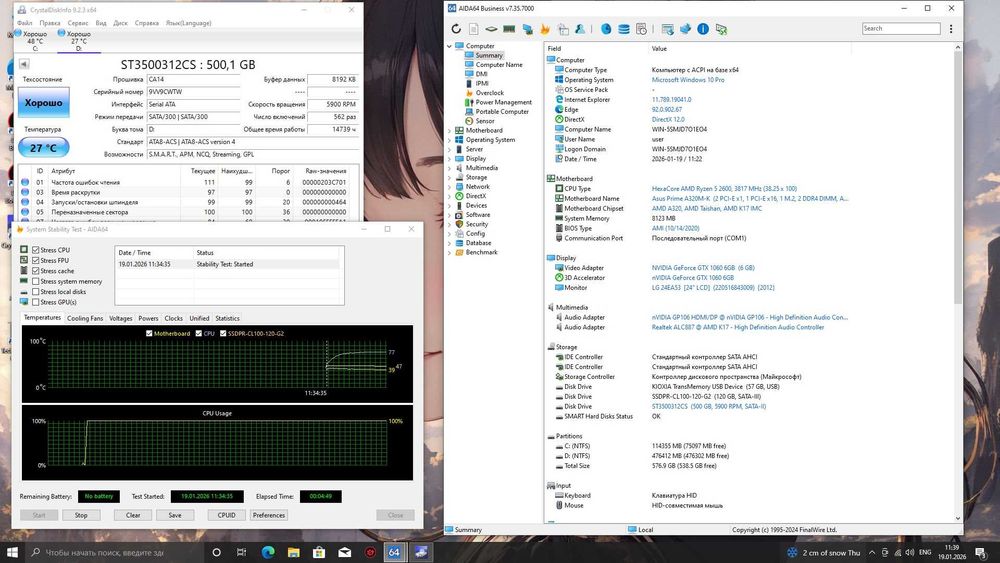The image size is (1000, 563).
Task: Enable Stress system memory checkbox
Action: pyautogui.click(x=36, y=281)
